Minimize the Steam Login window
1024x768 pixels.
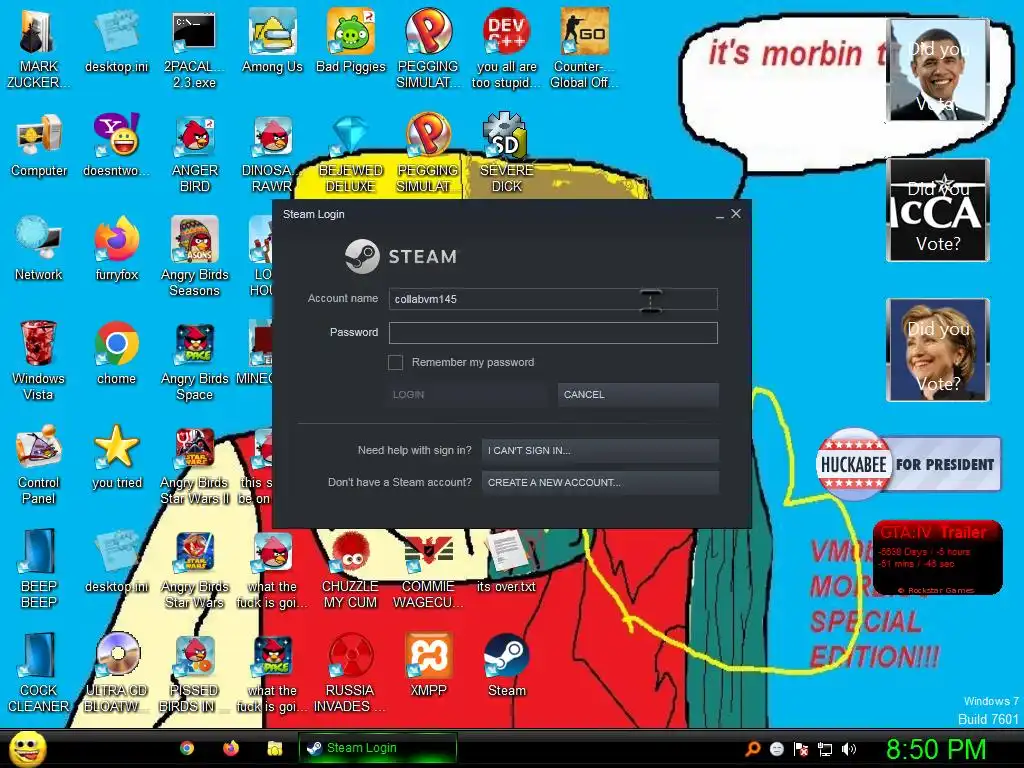[720, 214]
